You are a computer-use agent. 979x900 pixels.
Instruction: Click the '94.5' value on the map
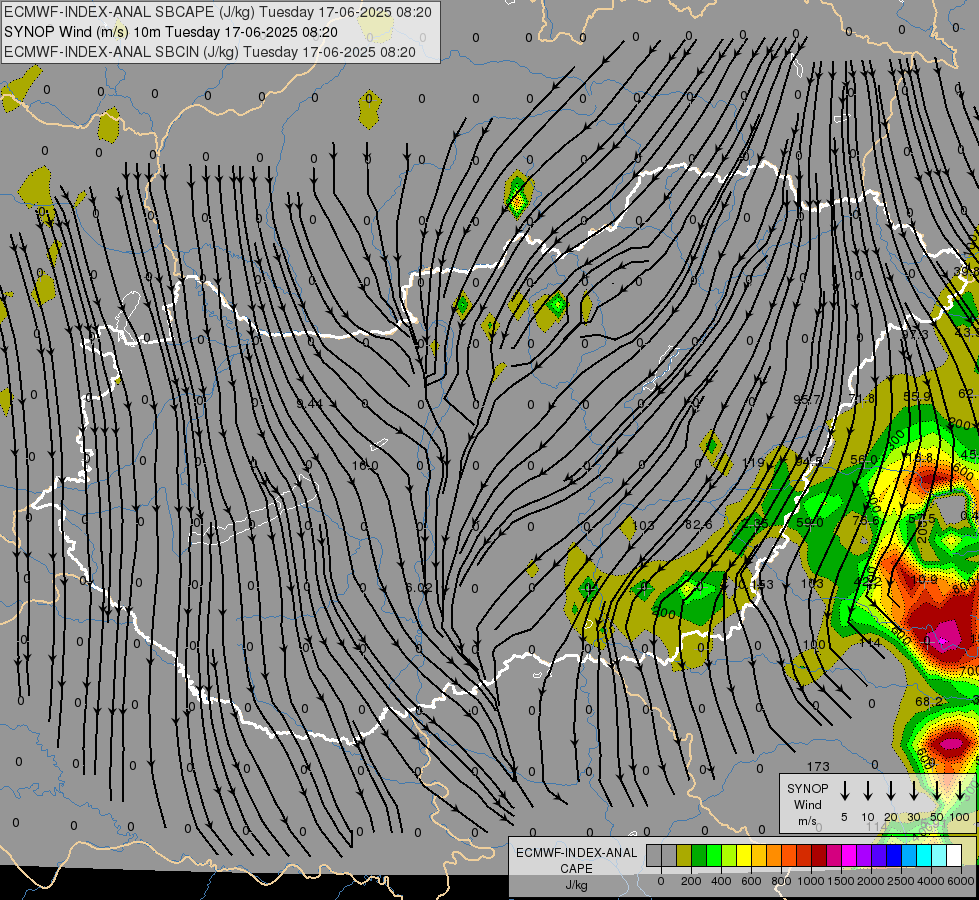point(809,461)
